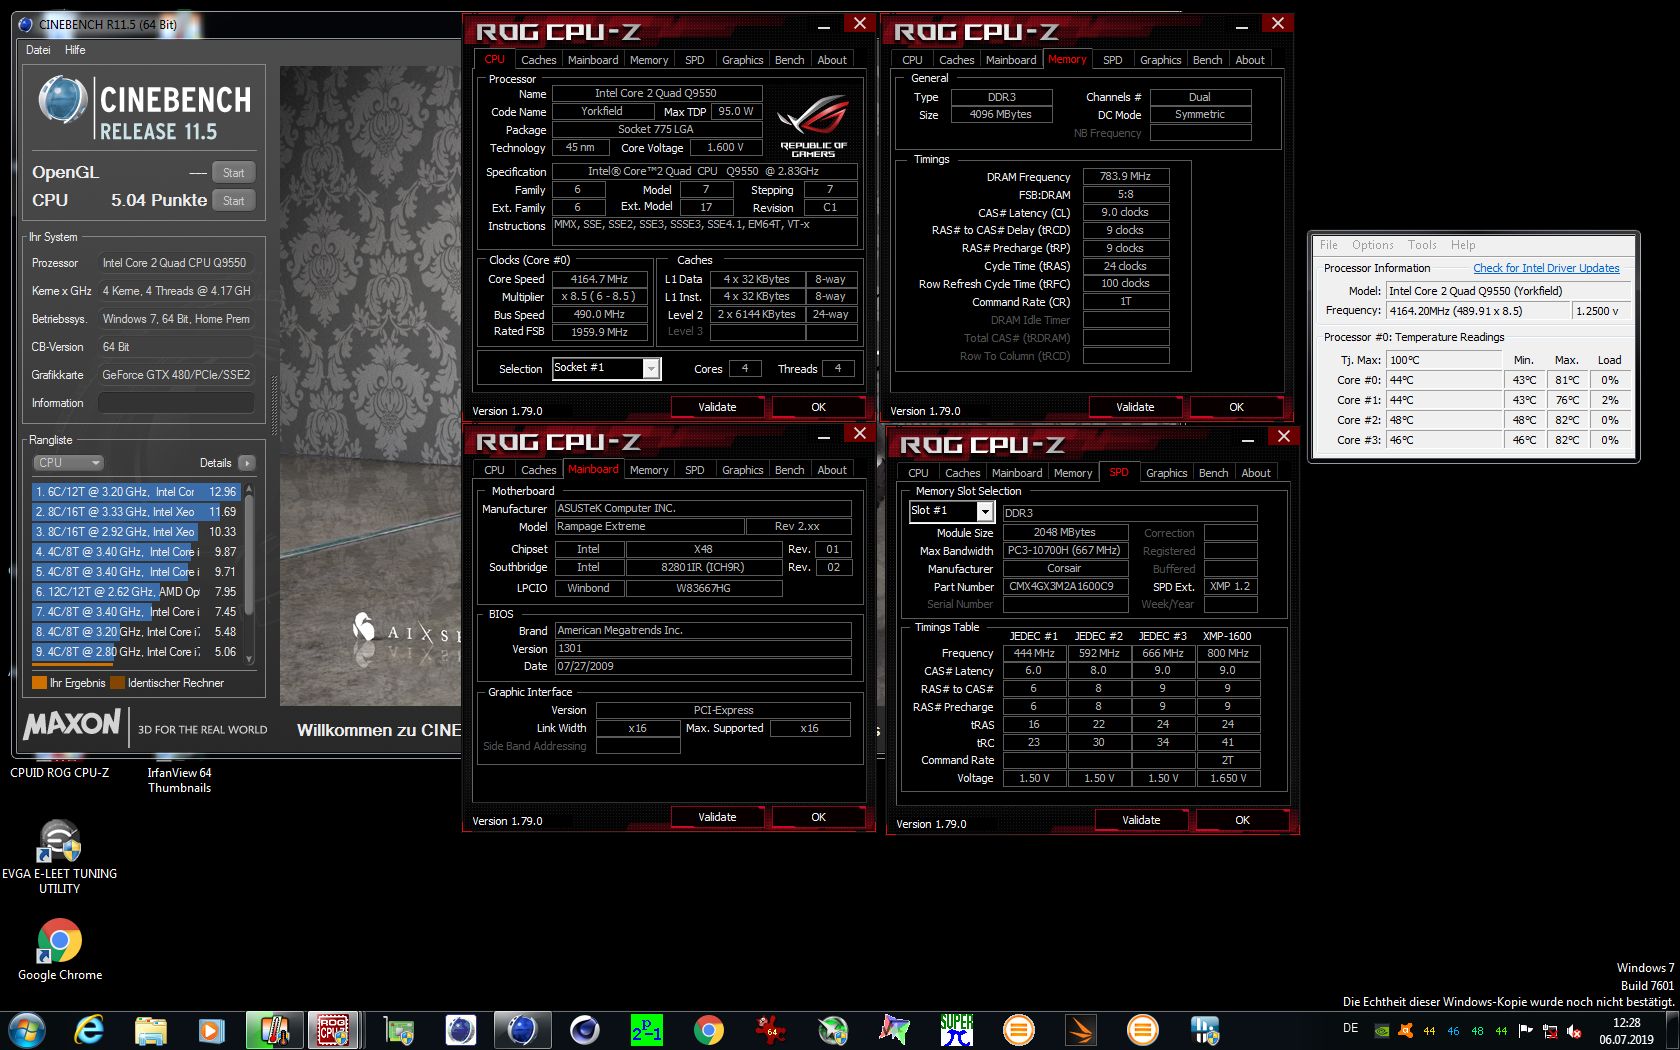Screen dimensions: 1680x1050
Task: Switch to CPU tab in SPD CPU-Z window
Action: click(x=918, y=473)
